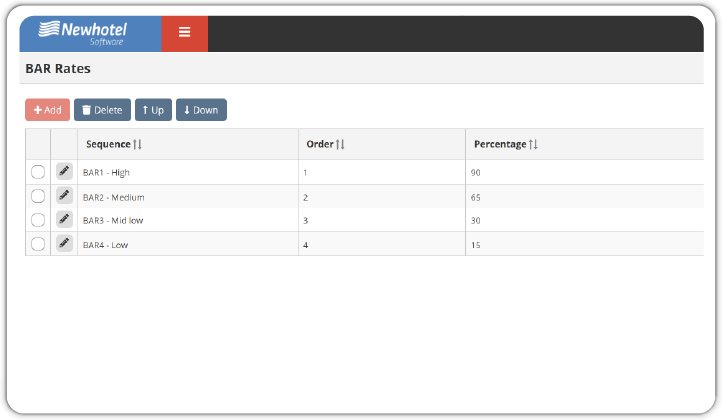This screenshot has width=722, height=420.
Task: Select the radio button for BAR4 - Low
Action: (38, 244)
